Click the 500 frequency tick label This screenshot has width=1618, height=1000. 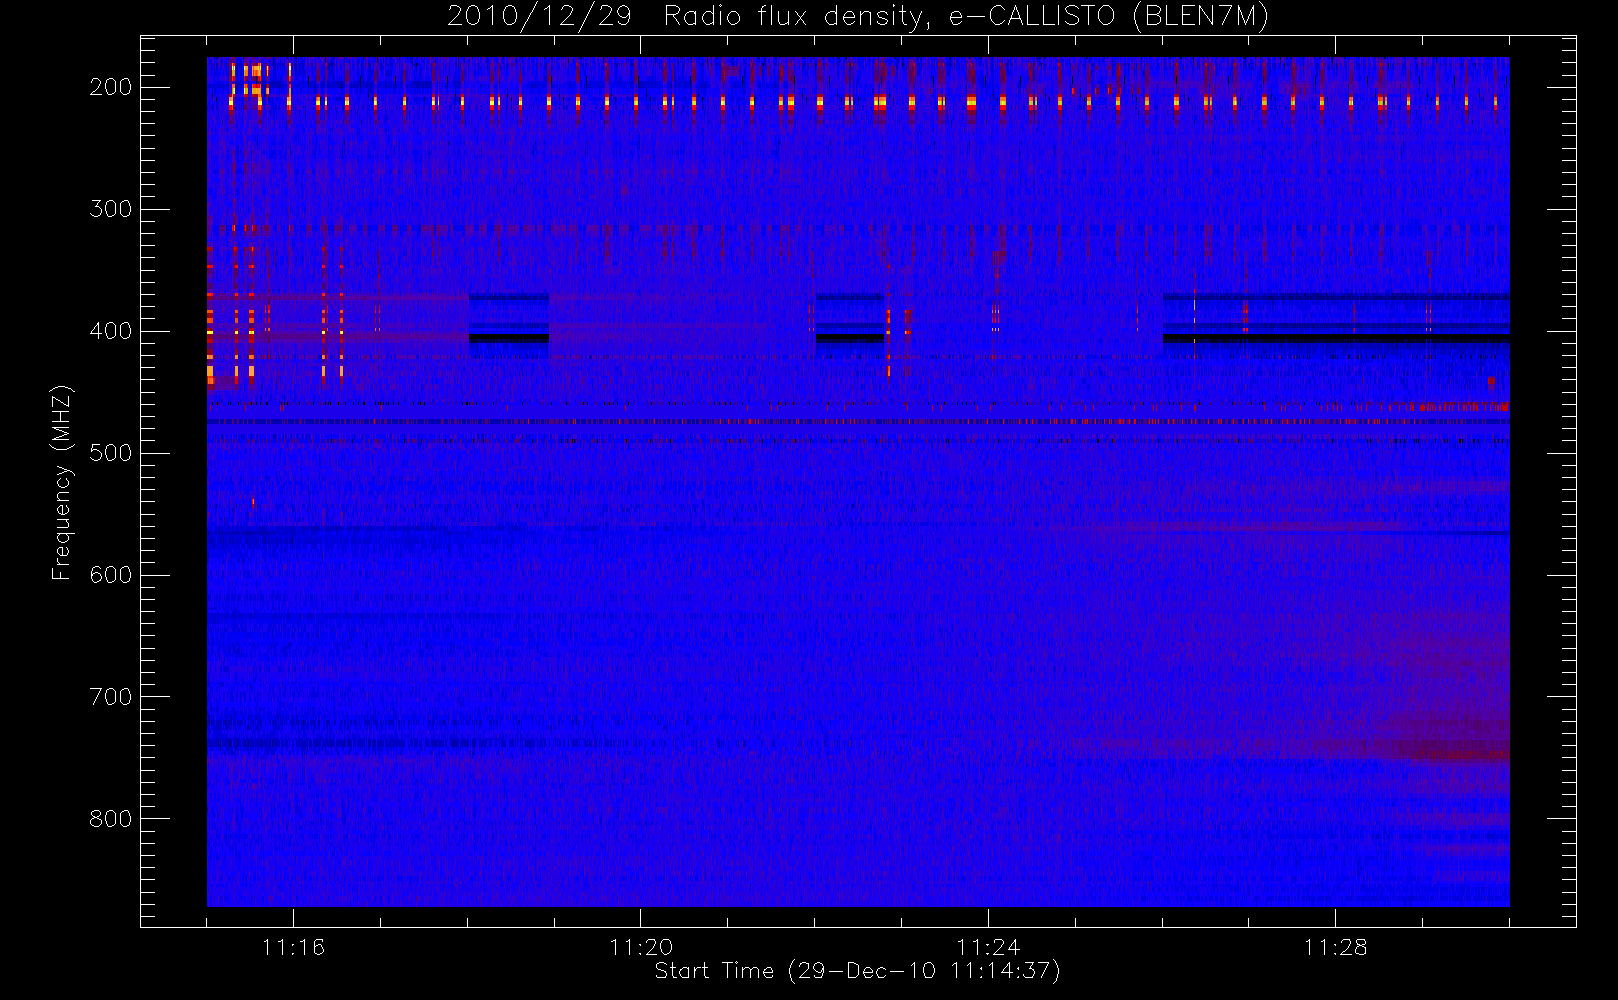tap(111, 453)
